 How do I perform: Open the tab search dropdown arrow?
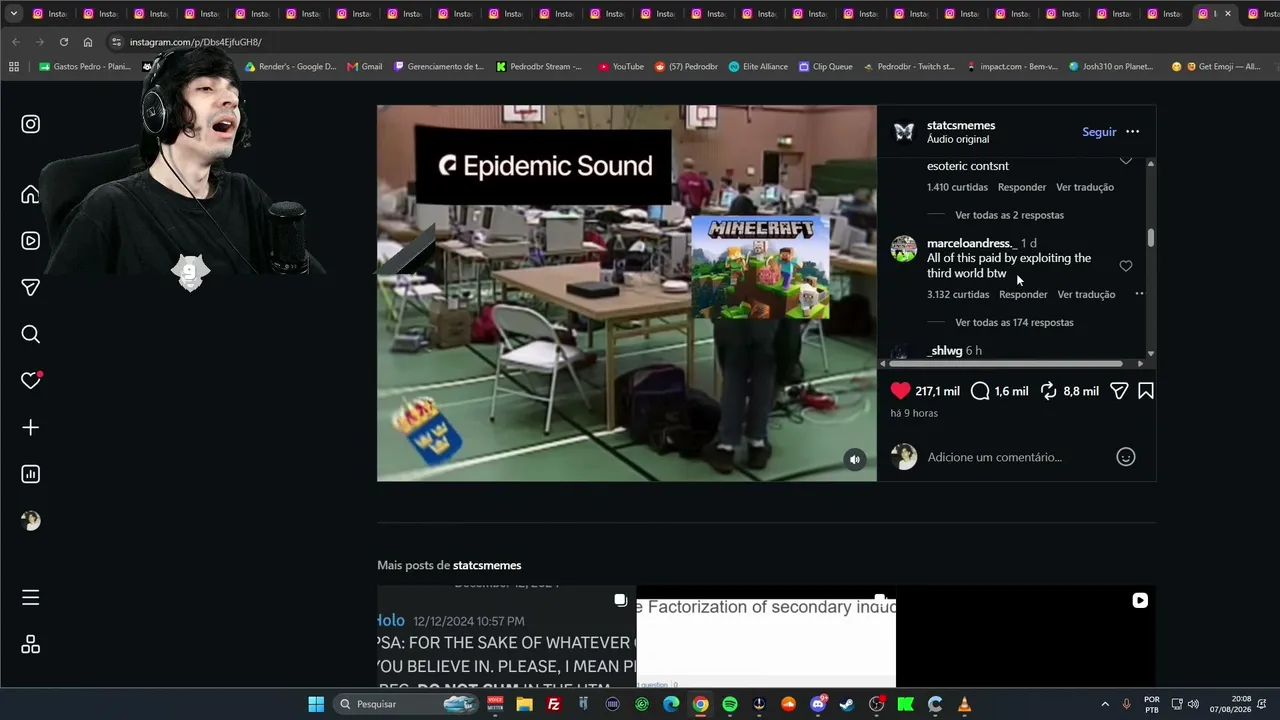click(14, 14)
